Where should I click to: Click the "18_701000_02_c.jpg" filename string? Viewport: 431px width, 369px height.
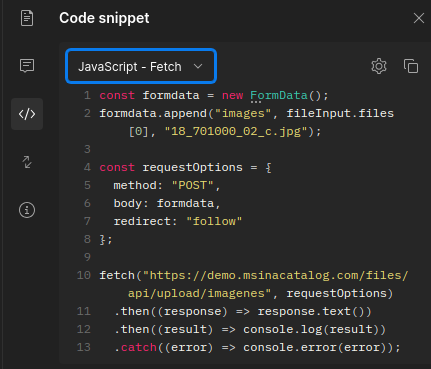coord(236,131)
